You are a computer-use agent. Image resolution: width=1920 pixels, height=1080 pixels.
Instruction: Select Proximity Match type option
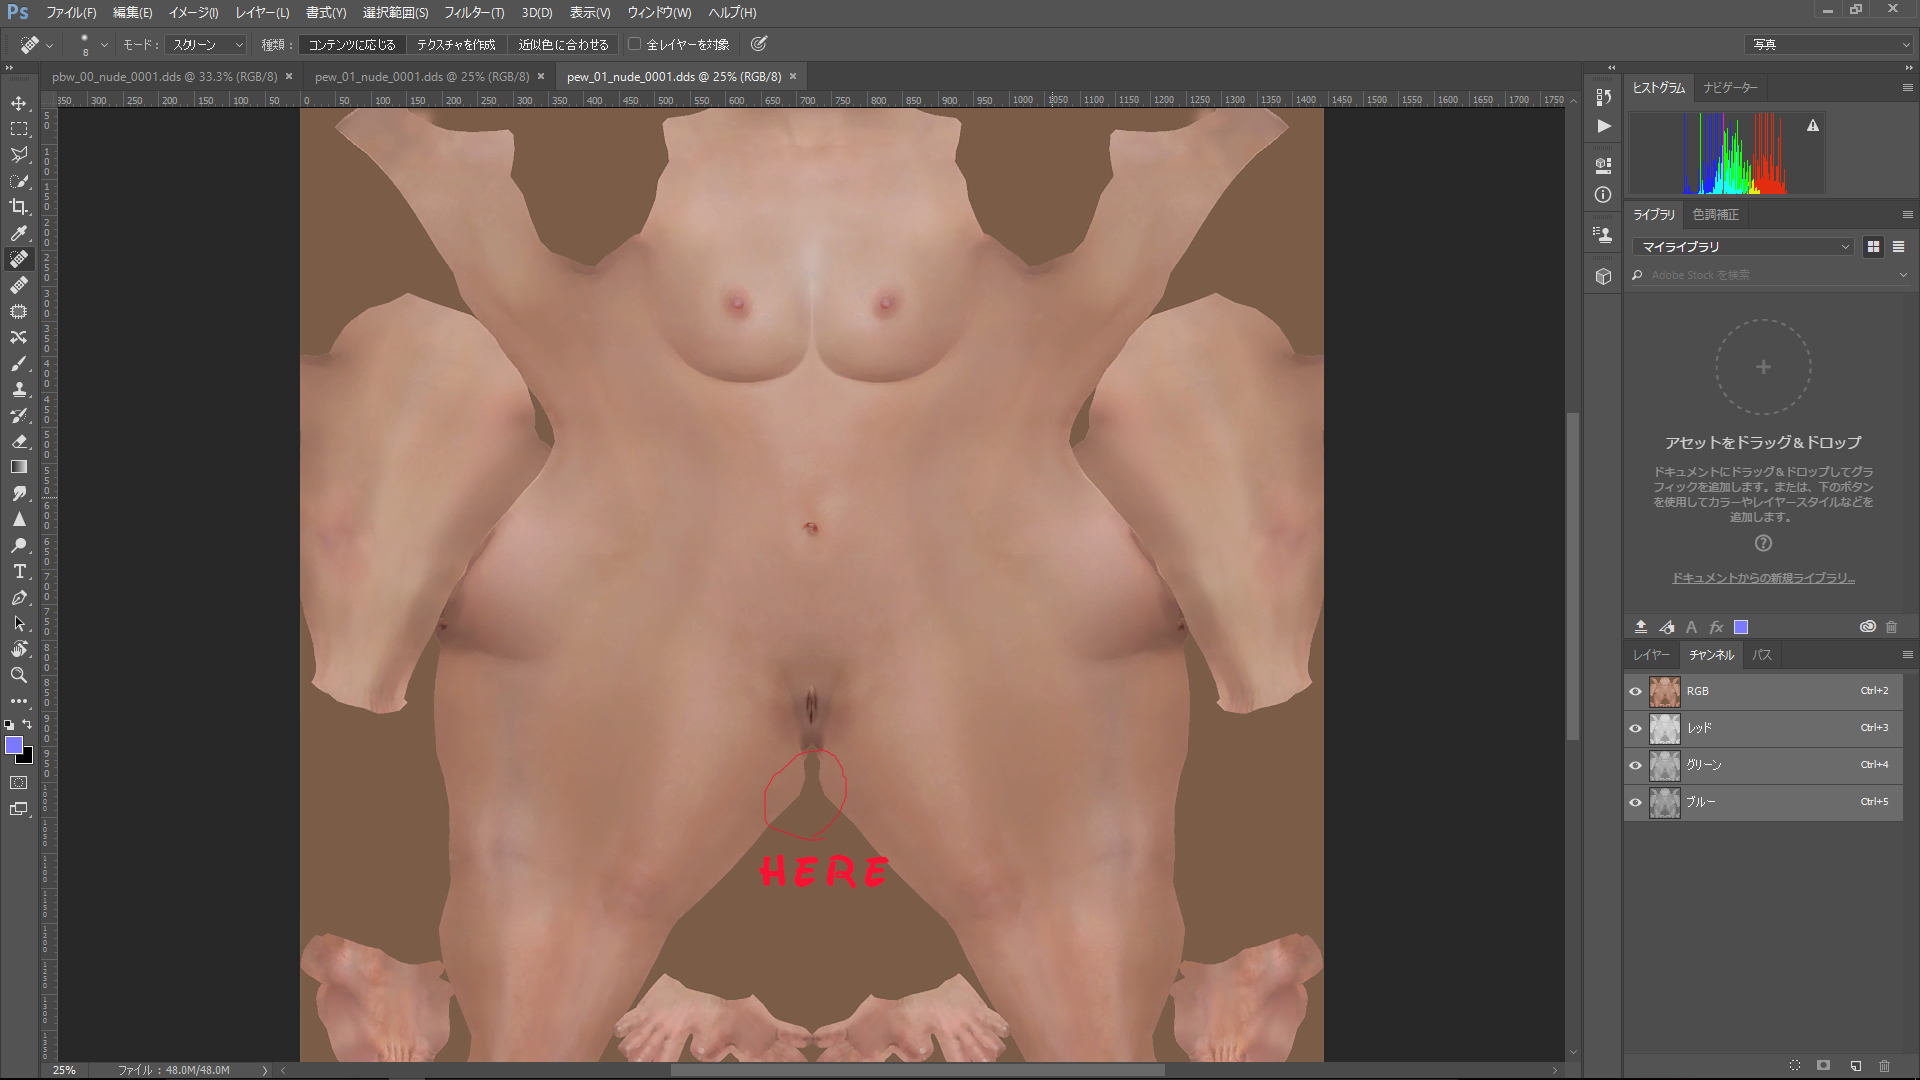(x=563, y=44)
